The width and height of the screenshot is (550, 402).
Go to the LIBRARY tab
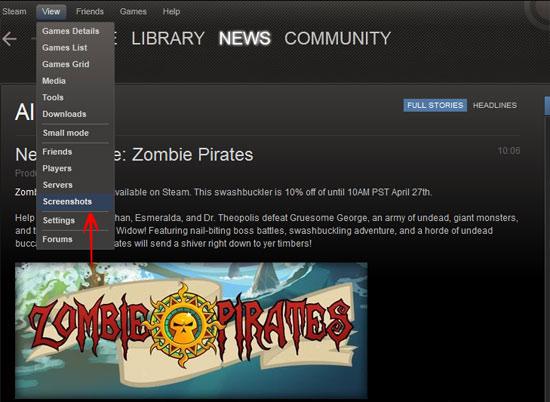tap(168, 38)
